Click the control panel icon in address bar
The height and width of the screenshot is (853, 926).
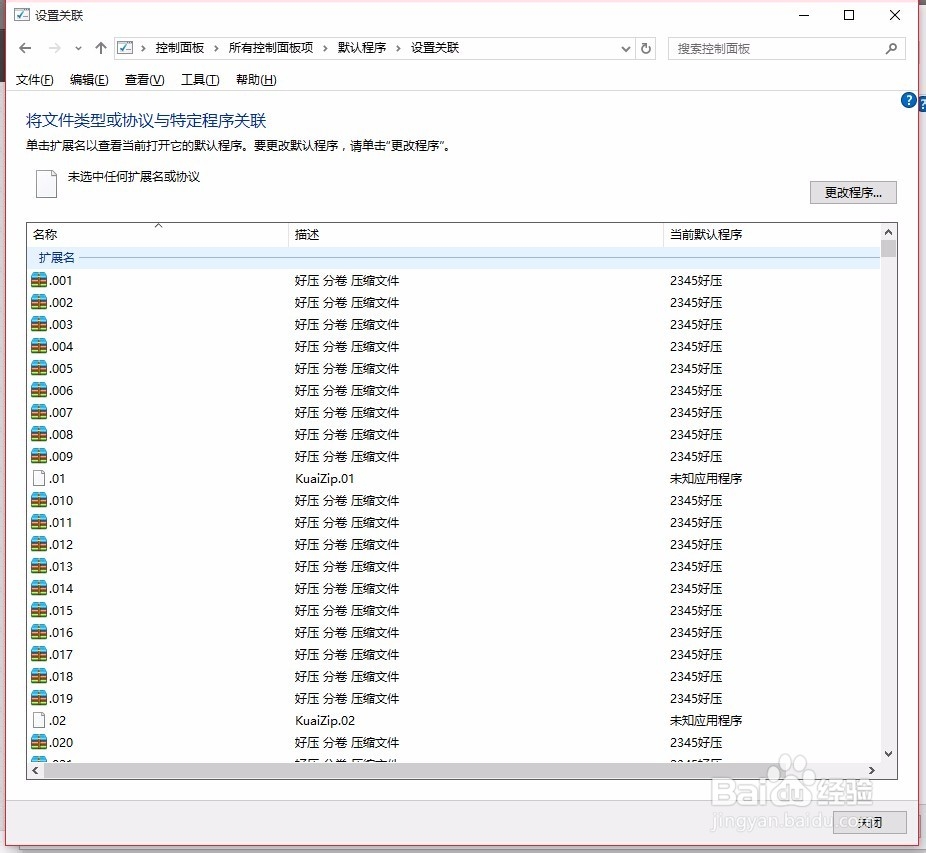pyautogui.click(x=124, y=47)
